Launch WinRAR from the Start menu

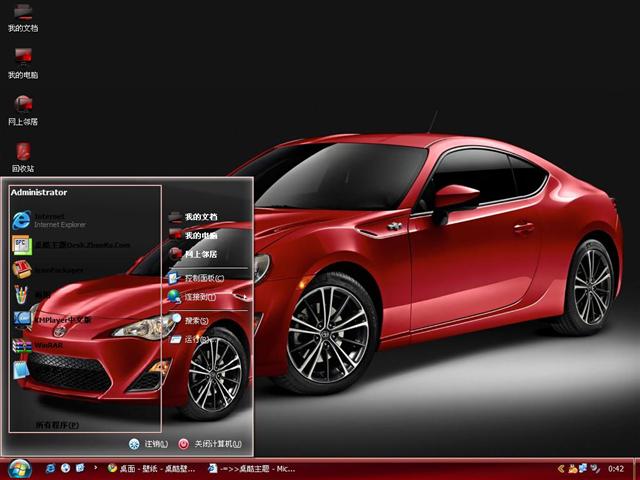pyautogui.click(x=48, y=345)
